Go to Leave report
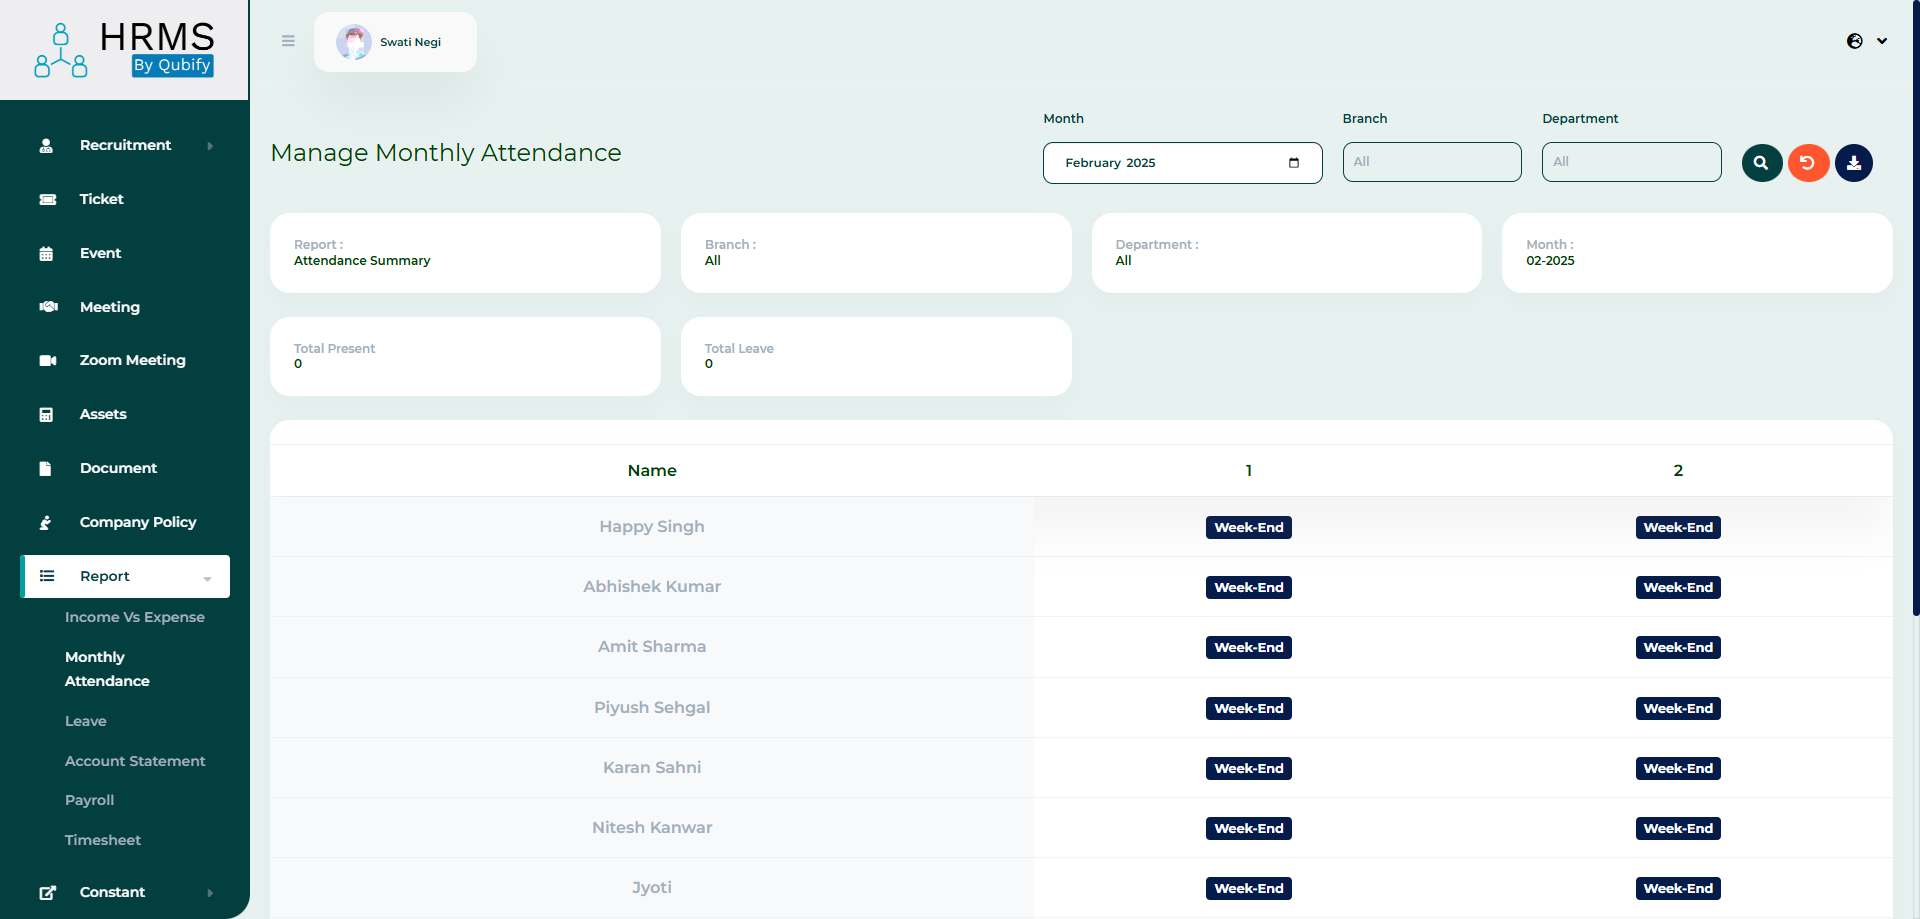 tap(86, 721)
